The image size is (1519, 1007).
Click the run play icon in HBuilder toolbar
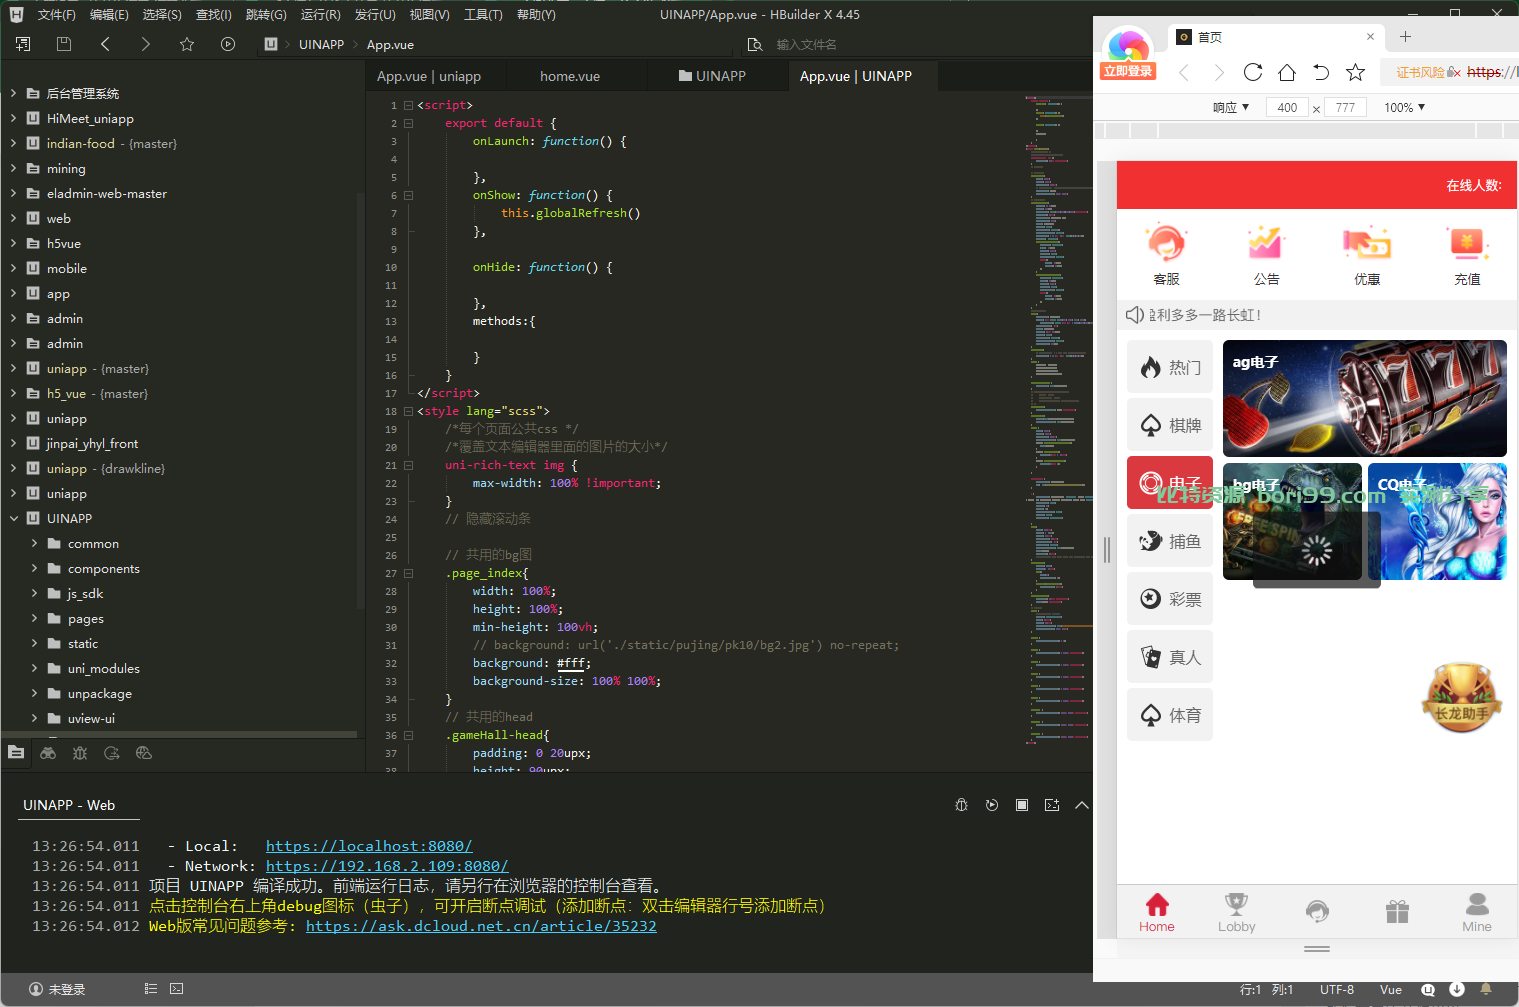click(228, 44)
